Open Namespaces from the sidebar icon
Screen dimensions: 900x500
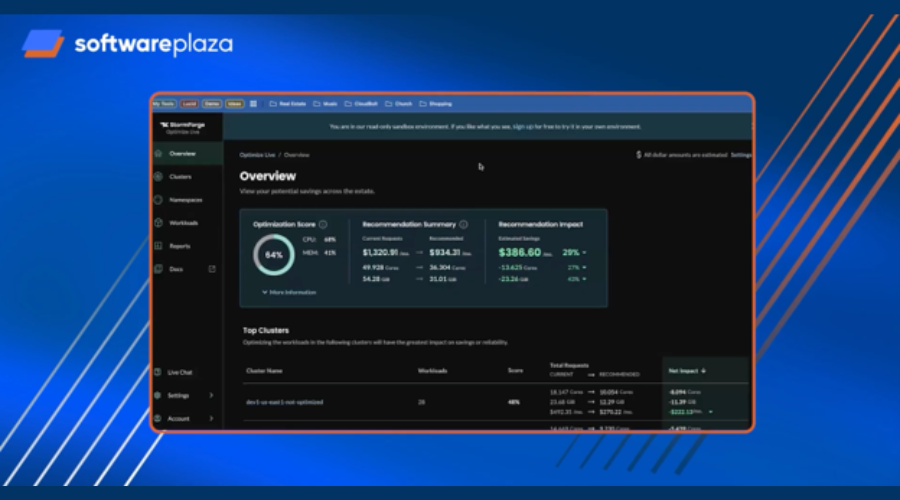click(x=159, y=200)
